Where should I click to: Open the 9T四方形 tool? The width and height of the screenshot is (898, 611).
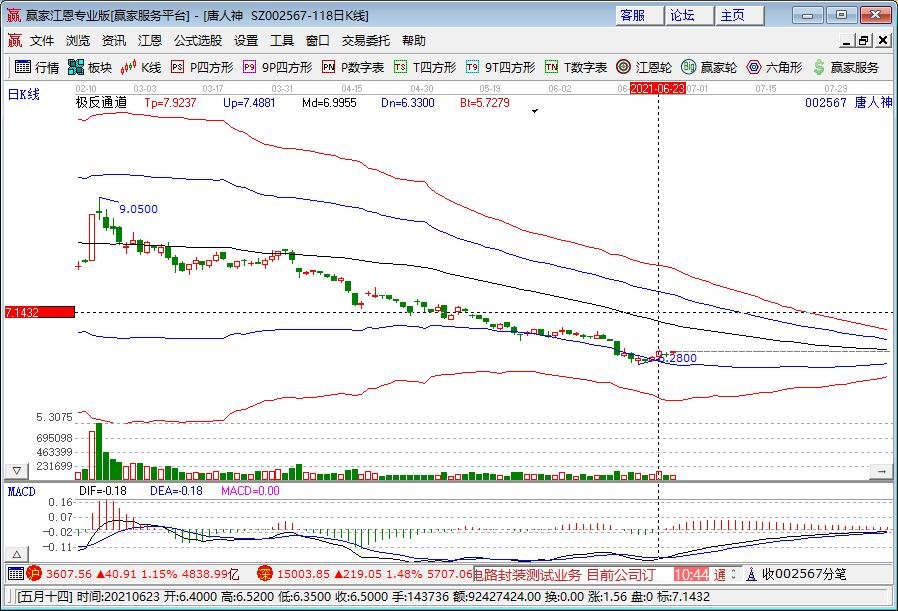click(501, 68)
